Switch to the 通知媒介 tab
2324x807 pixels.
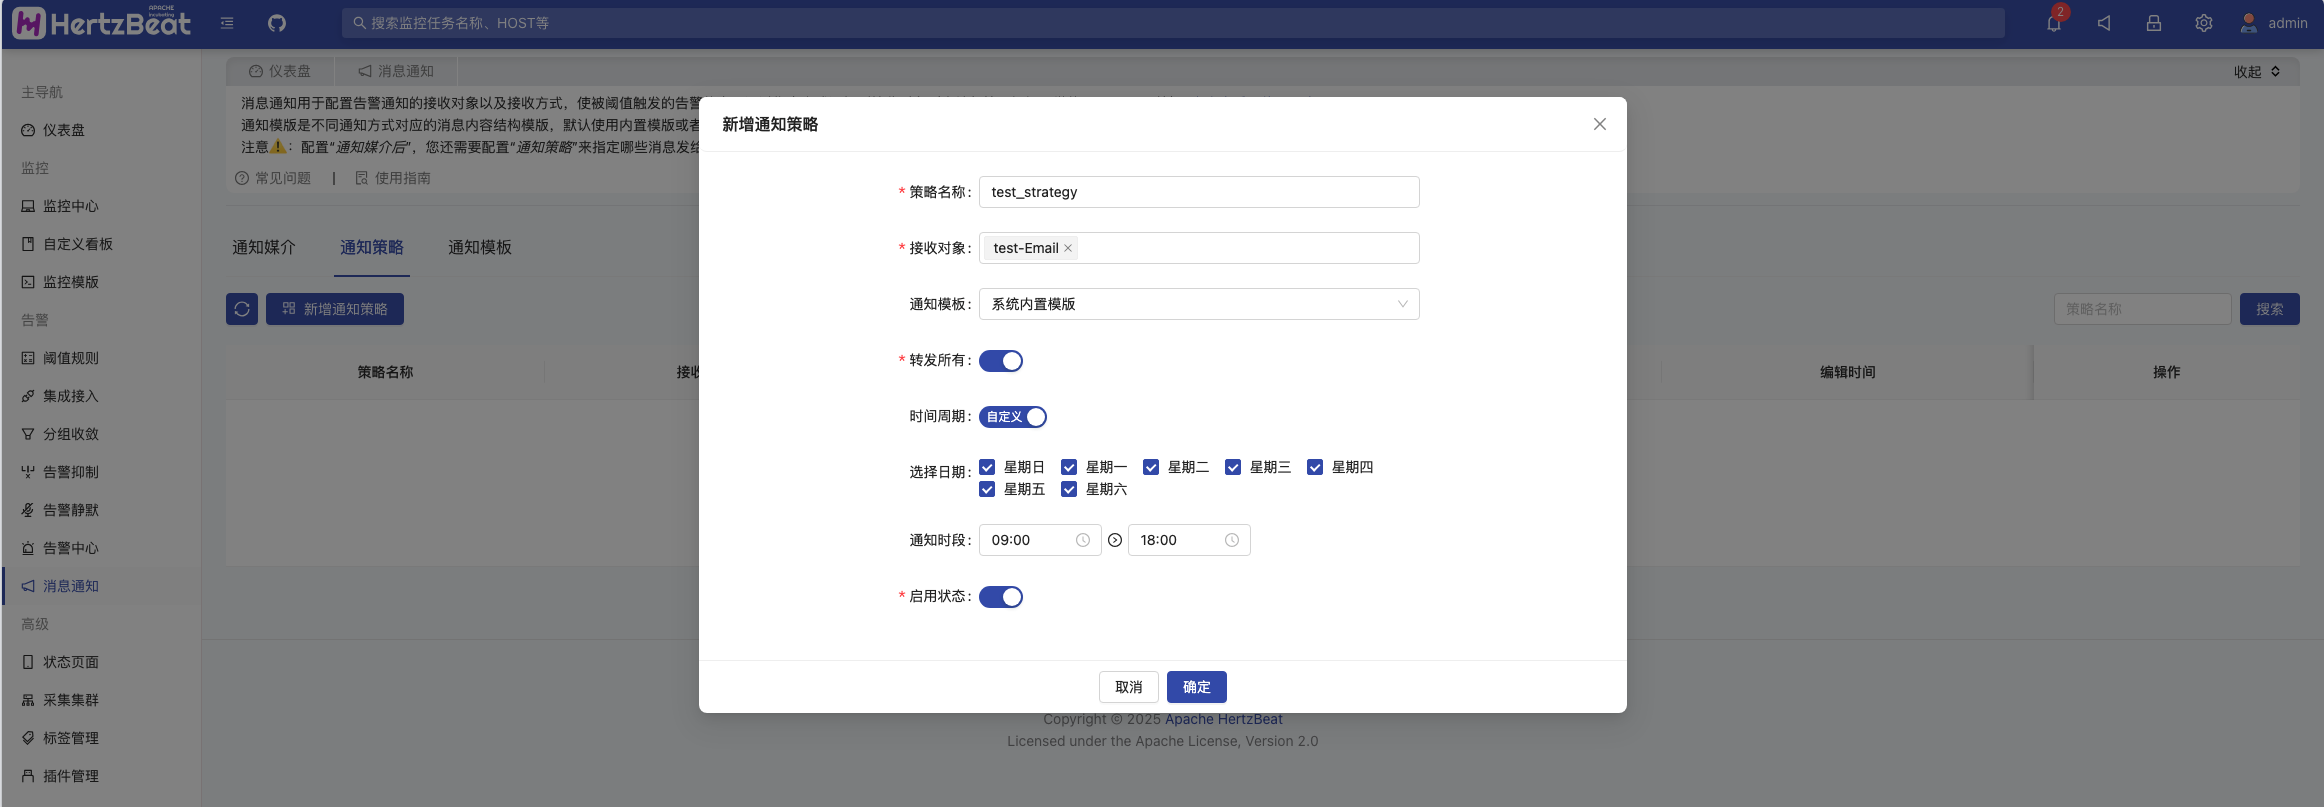tap(264, 247)
